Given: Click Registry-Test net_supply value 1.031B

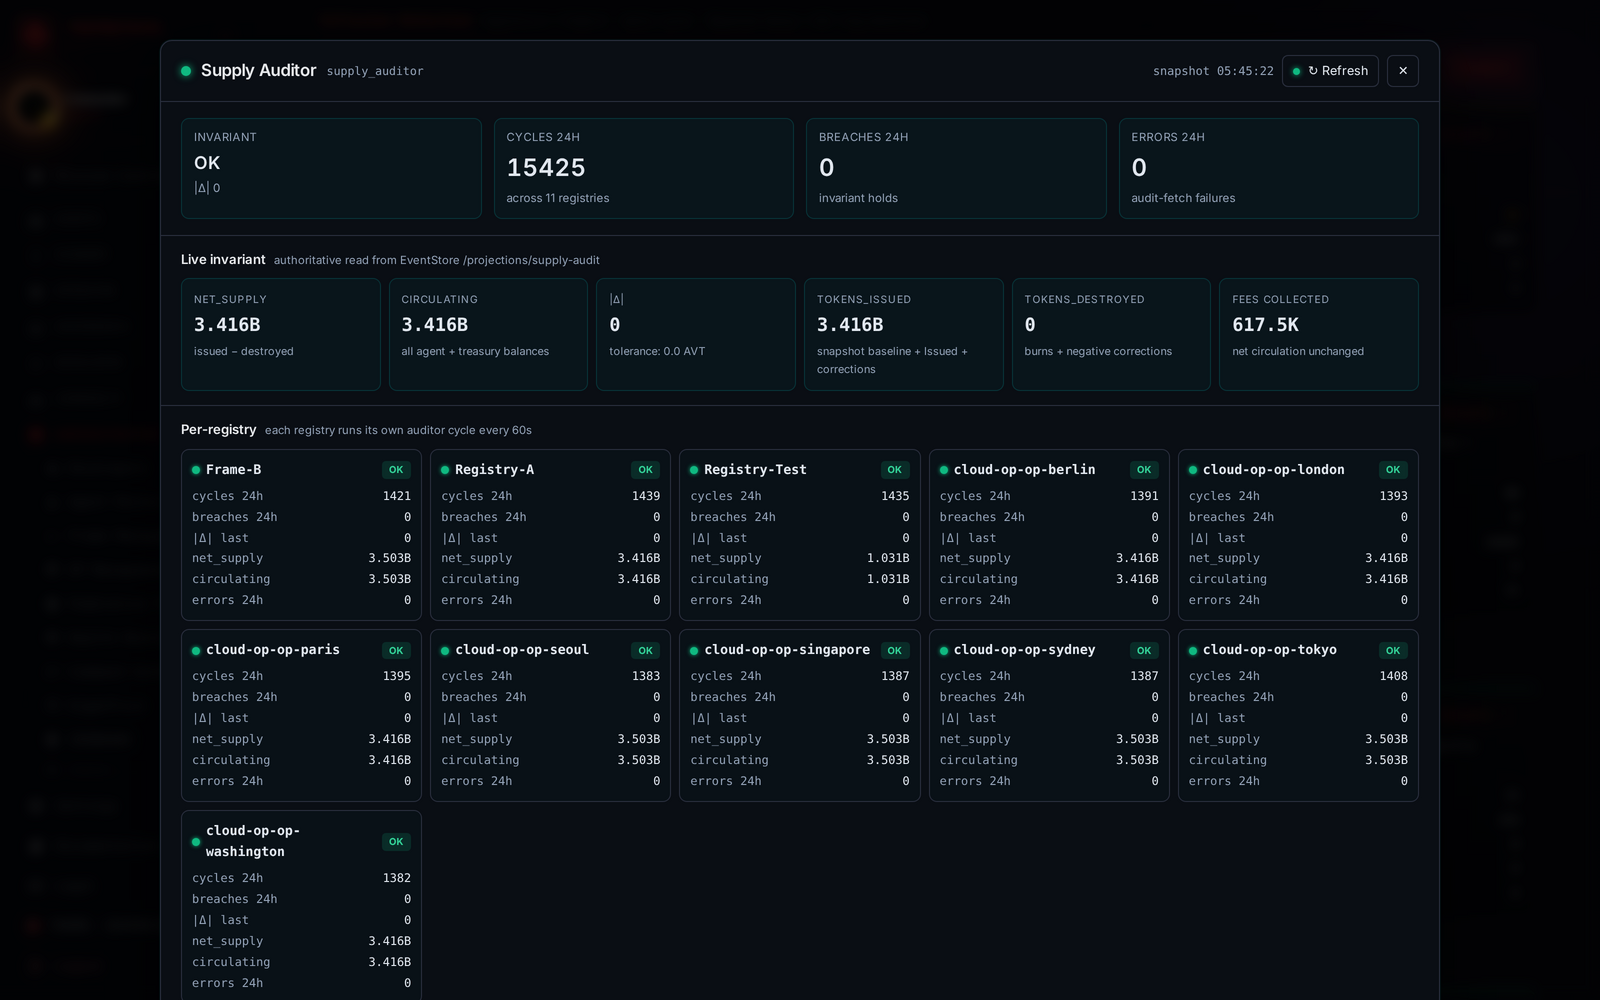Looking at the screenshot, I should coord(888,559).
